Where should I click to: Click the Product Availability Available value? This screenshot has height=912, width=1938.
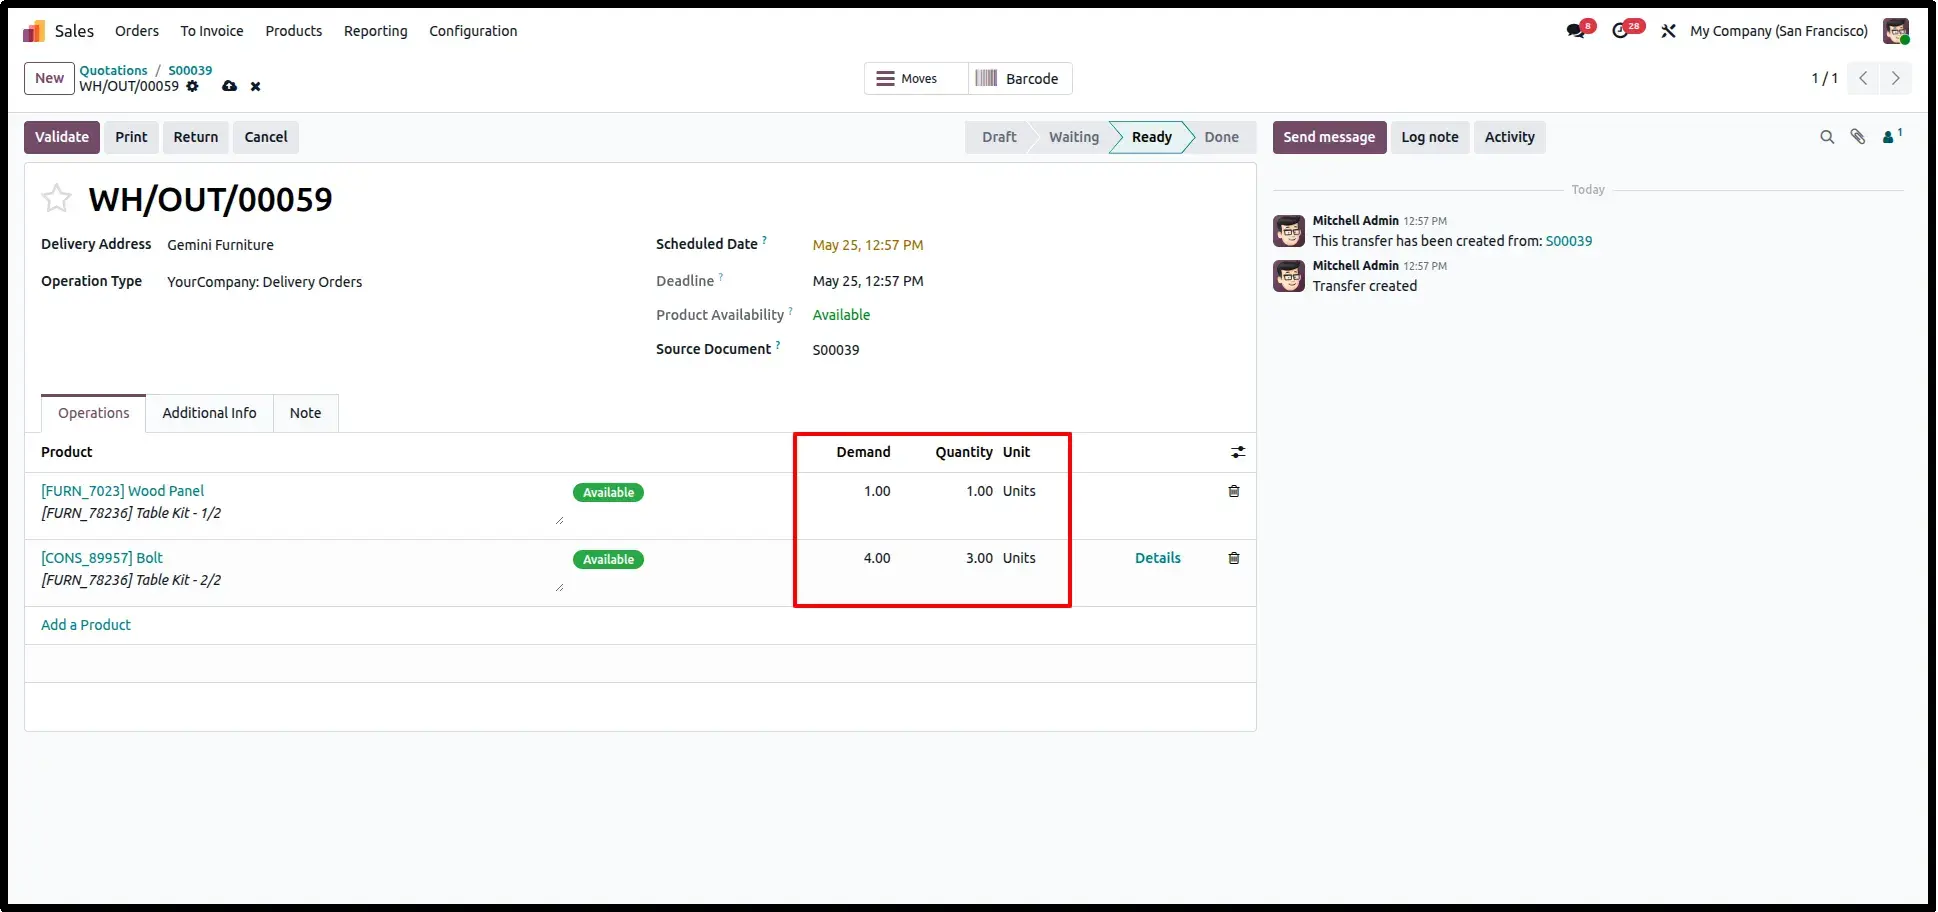(842, 315)
